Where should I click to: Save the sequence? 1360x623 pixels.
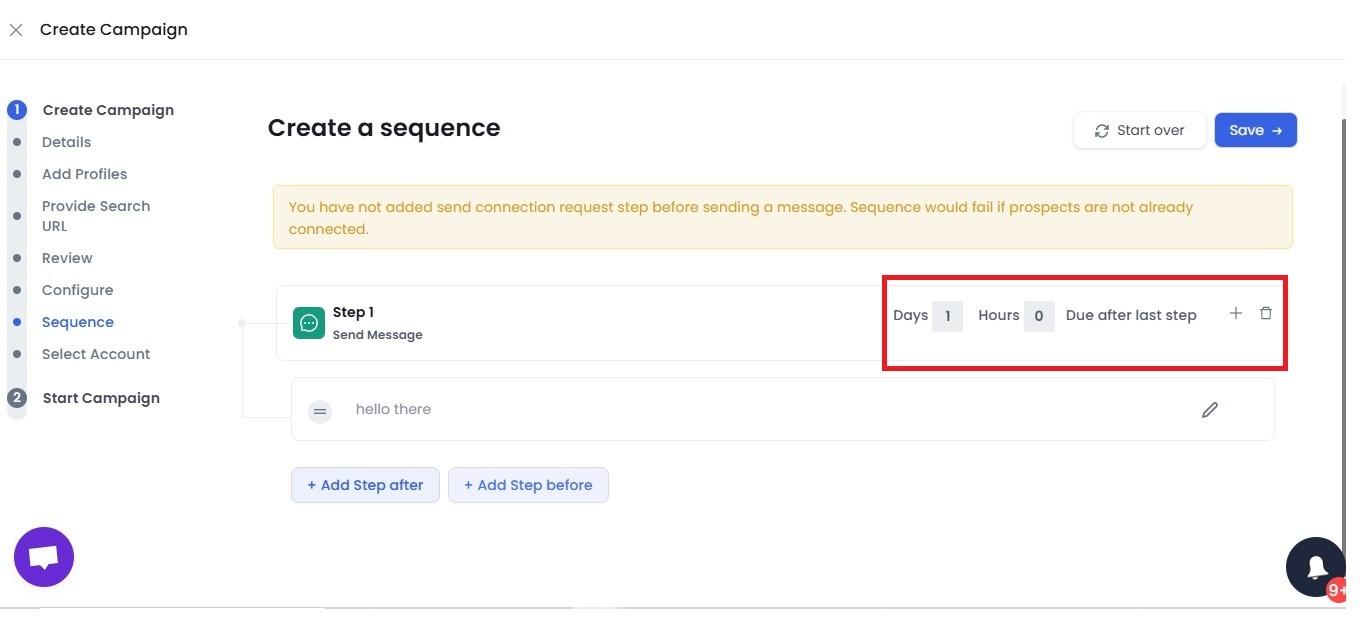pos(1255,130)
